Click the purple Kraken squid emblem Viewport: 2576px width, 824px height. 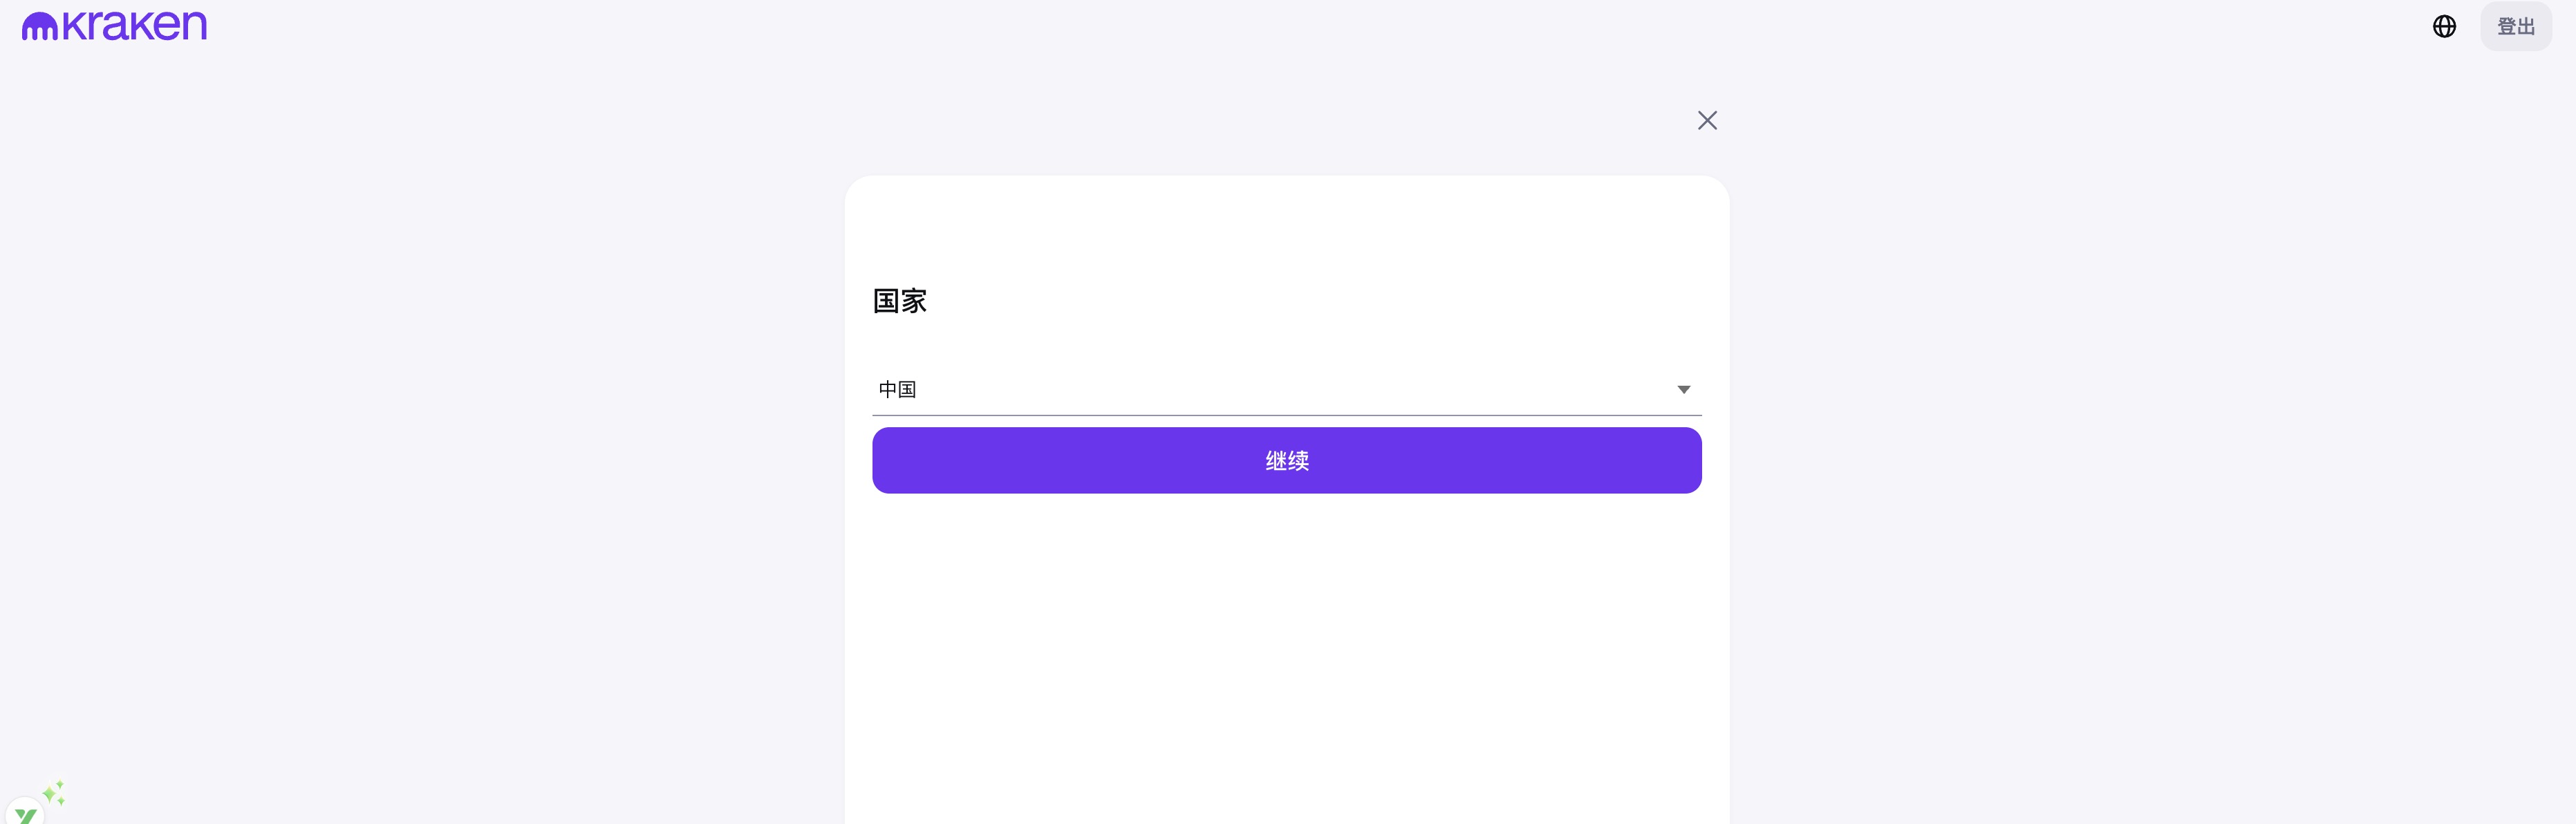(x=39, y=27)
